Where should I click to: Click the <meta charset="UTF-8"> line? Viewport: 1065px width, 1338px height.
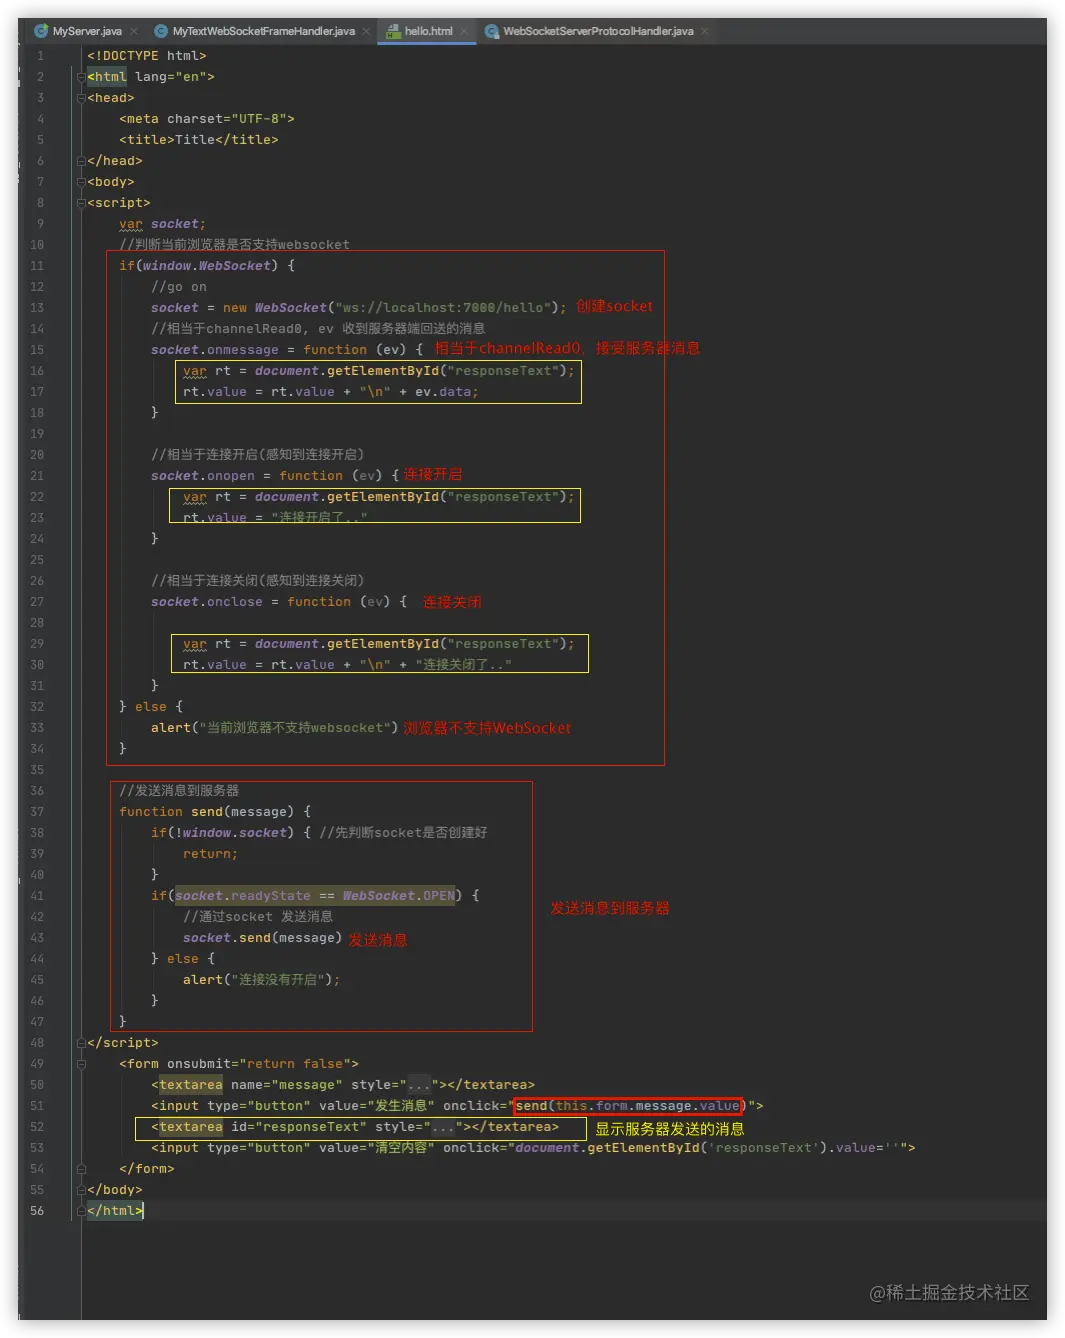pyautogui.click(x=207, y=119)
